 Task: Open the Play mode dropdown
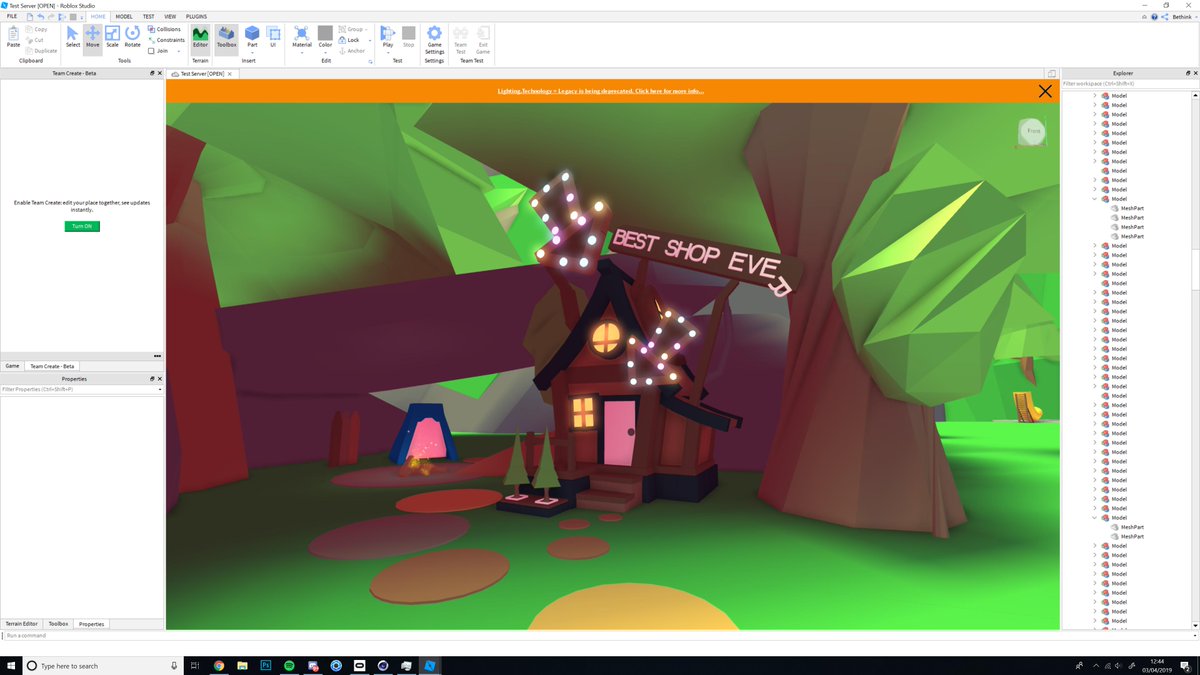click(388, 51)
